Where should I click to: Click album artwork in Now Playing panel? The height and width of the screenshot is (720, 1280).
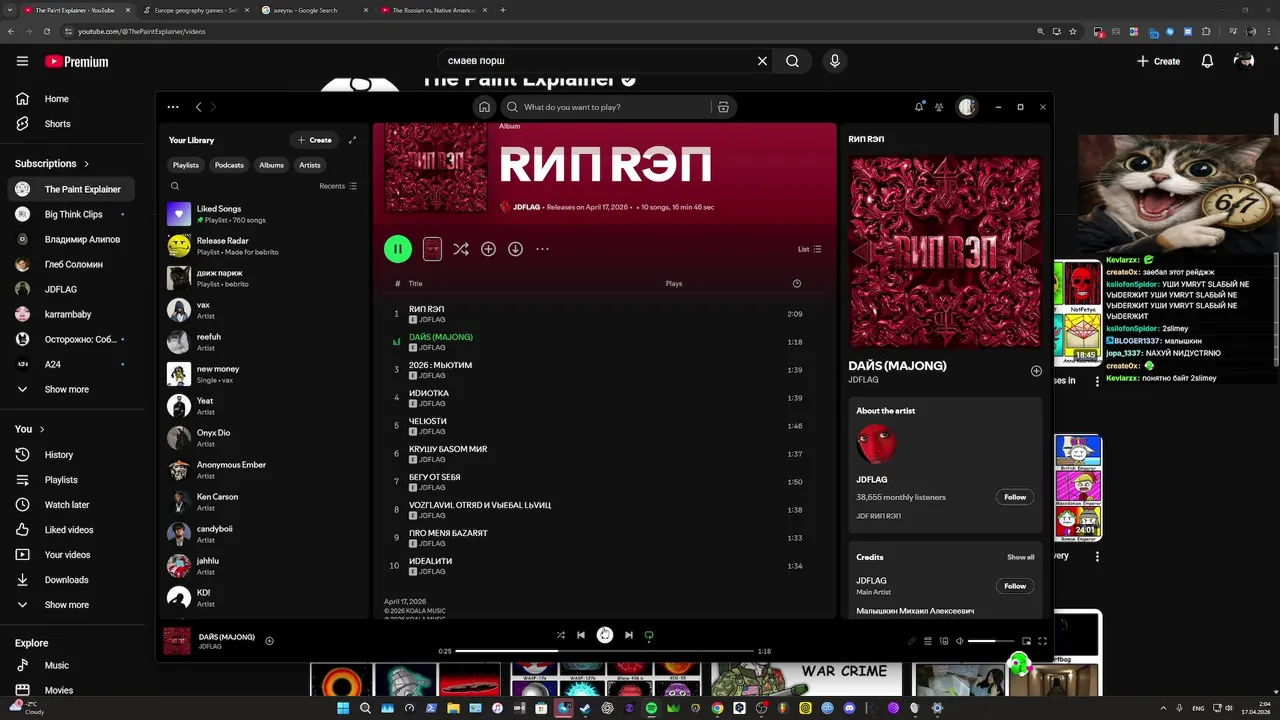(945, 251)
